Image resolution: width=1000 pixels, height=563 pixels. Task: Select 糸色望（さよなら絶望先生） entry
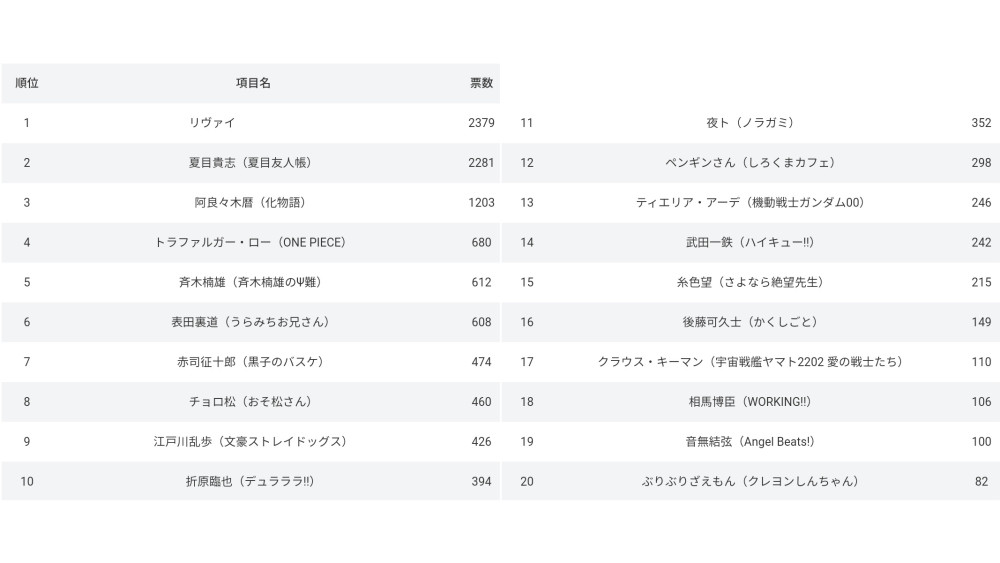[749, 283]
